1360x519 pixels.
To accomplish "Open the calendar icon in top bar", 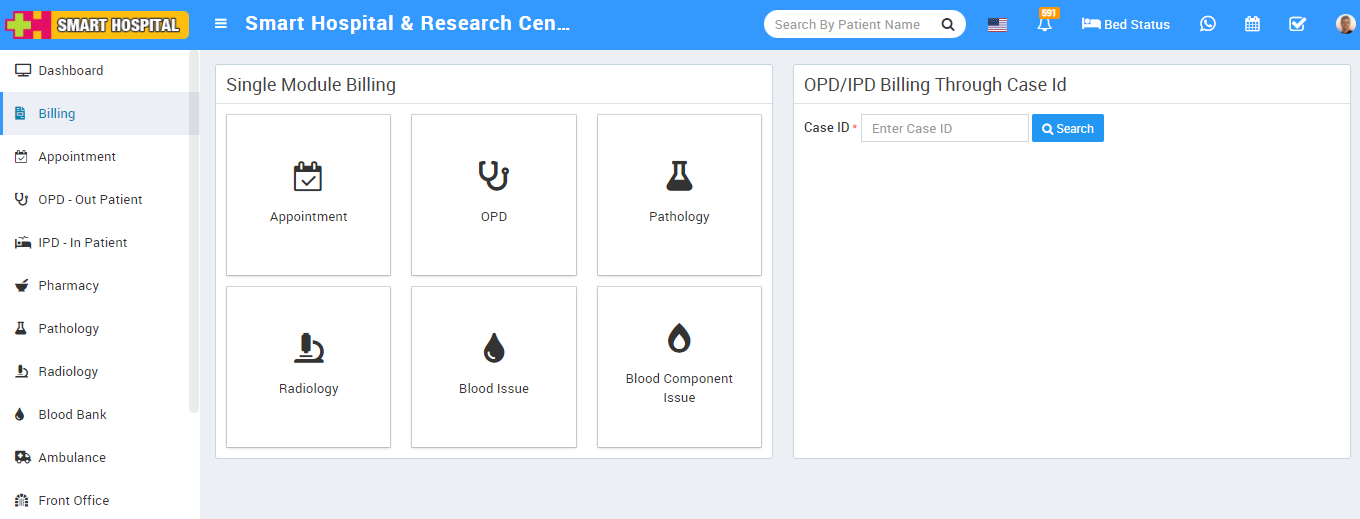I will point(1252,24).
